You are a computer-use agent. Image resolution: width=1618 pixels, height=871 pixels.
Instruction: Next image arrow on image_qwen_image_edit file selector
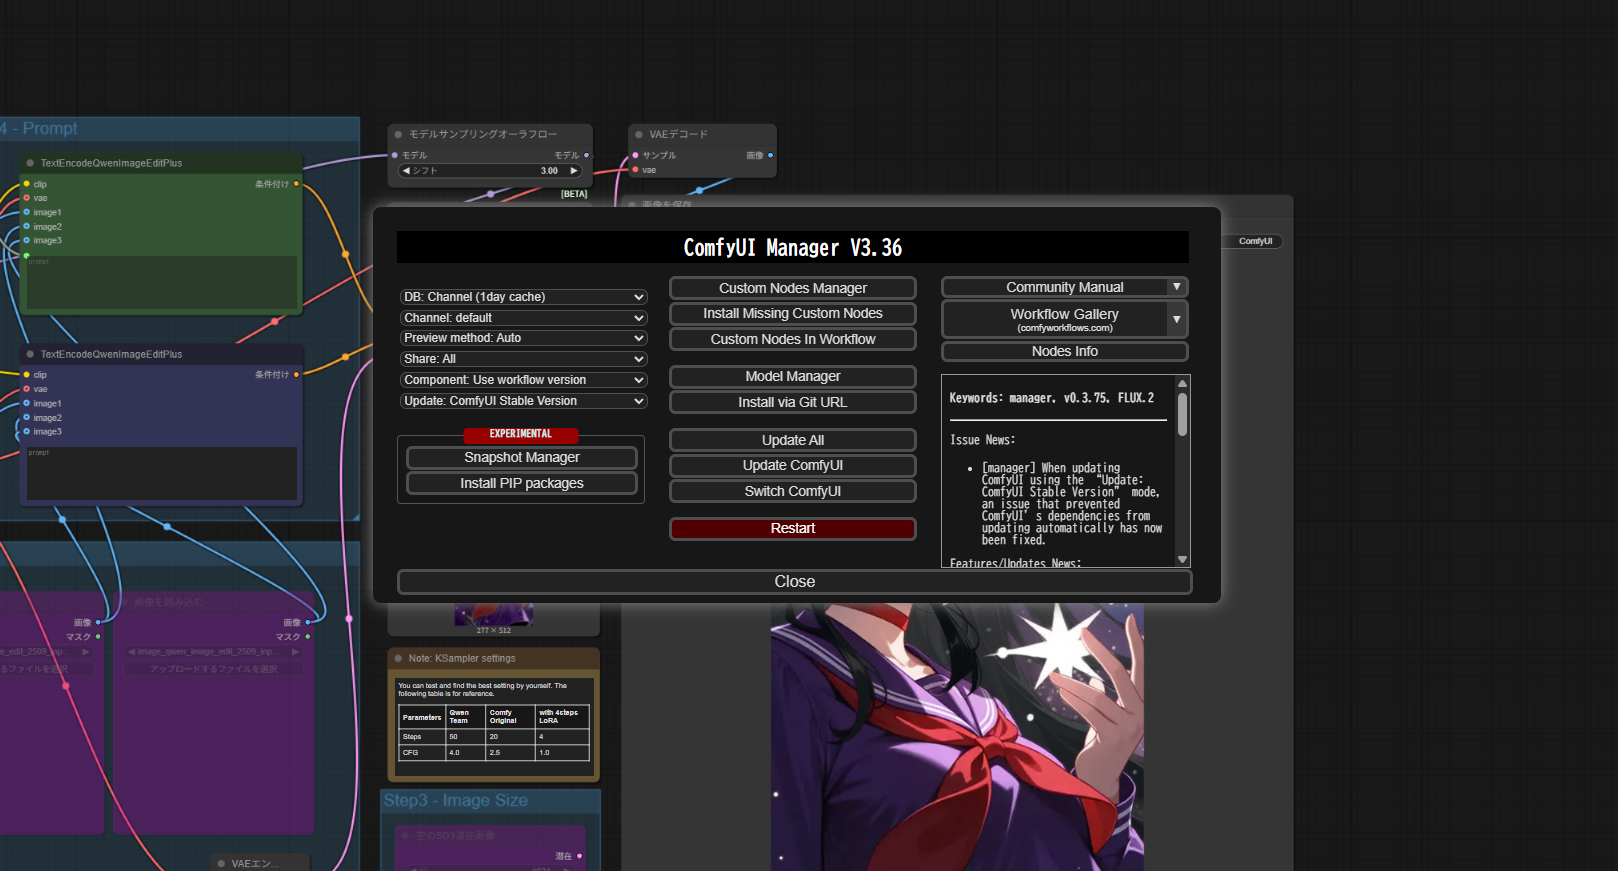(295, 652)
